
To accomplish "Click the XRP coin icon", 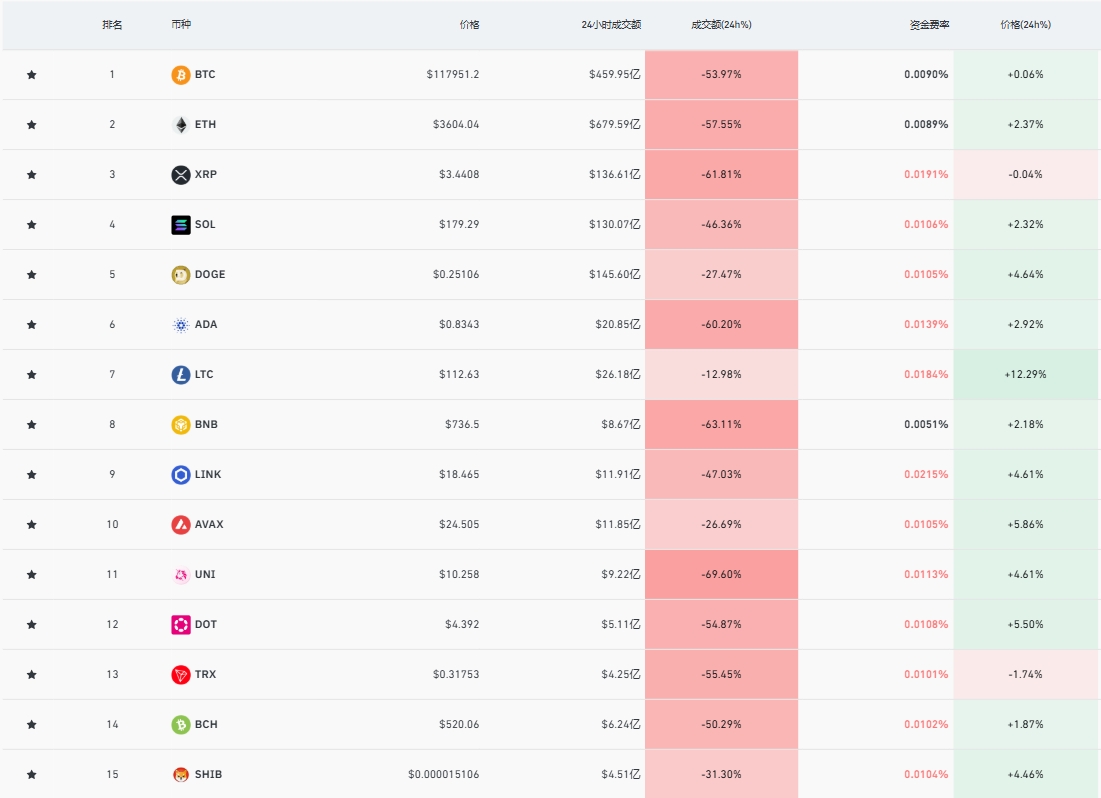I will click(x=180, y=175).
